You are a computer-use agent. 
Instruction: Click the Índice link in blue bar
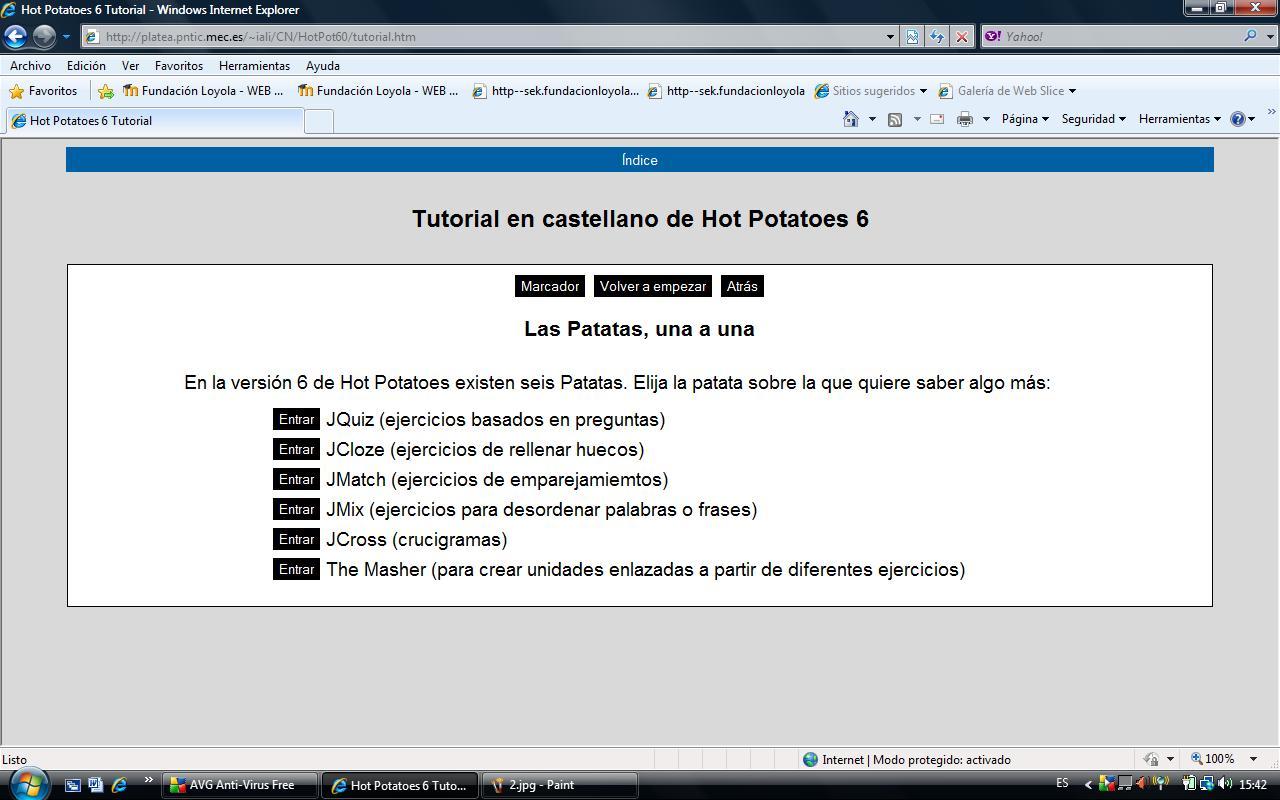tap(639, 160)
